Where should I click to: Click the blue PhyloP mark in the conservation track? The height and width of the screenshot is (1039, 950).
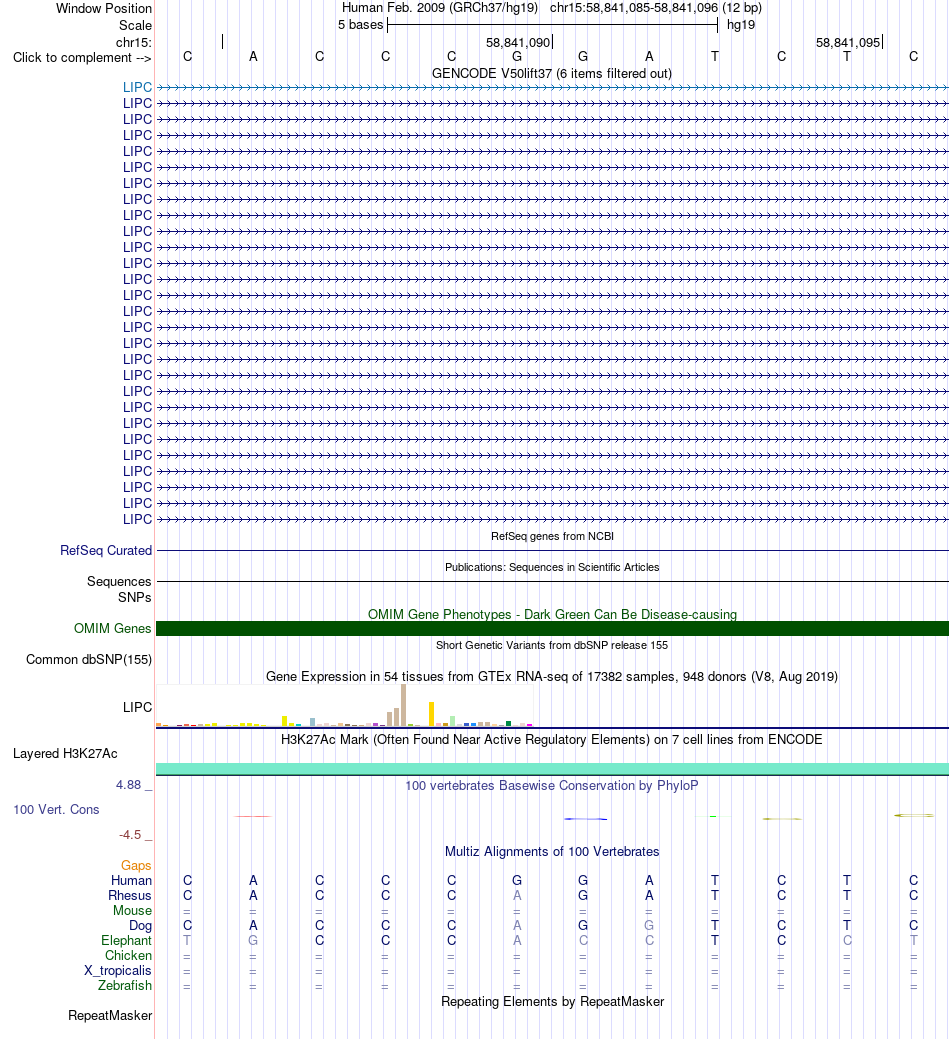click(x=586, y=819)
